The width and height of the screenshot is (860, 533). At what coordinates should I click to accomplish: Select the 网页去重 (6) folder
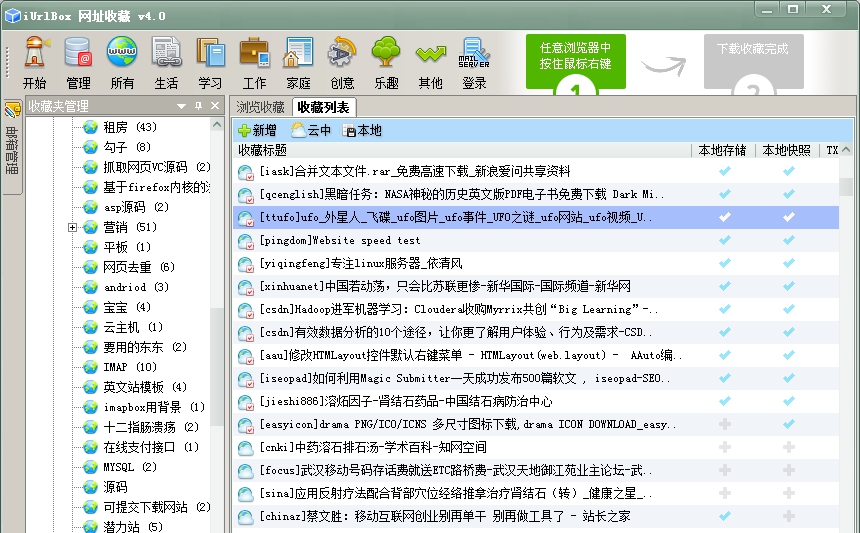point(139,267)
